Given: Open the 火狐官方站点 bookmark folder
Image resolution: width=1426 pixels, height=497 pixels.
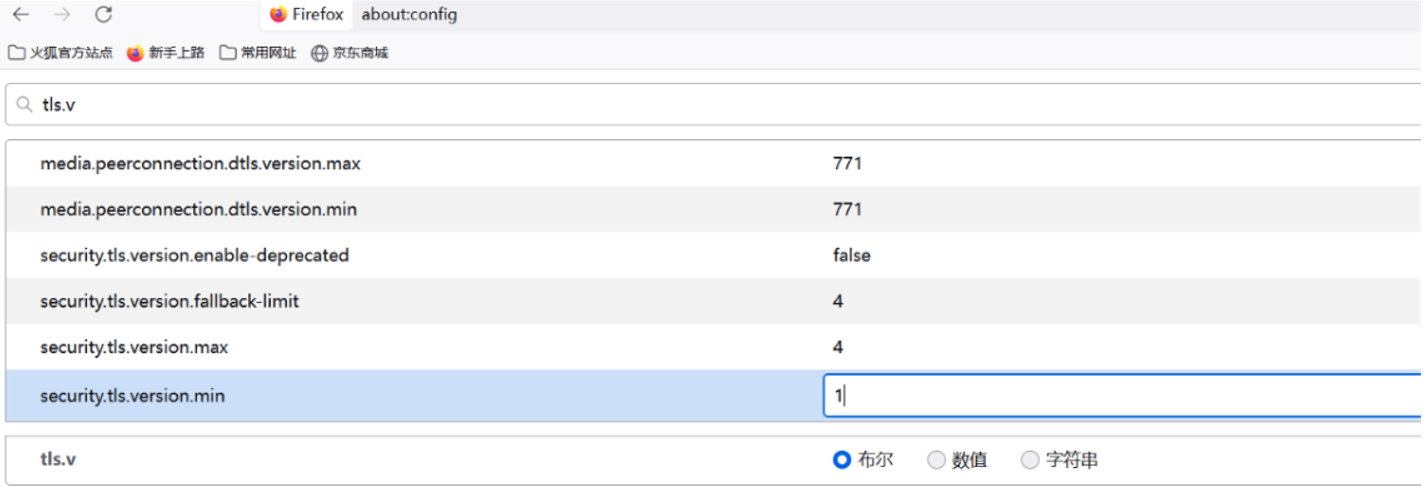Looking at the screenshot, I should tap(60, 53).
